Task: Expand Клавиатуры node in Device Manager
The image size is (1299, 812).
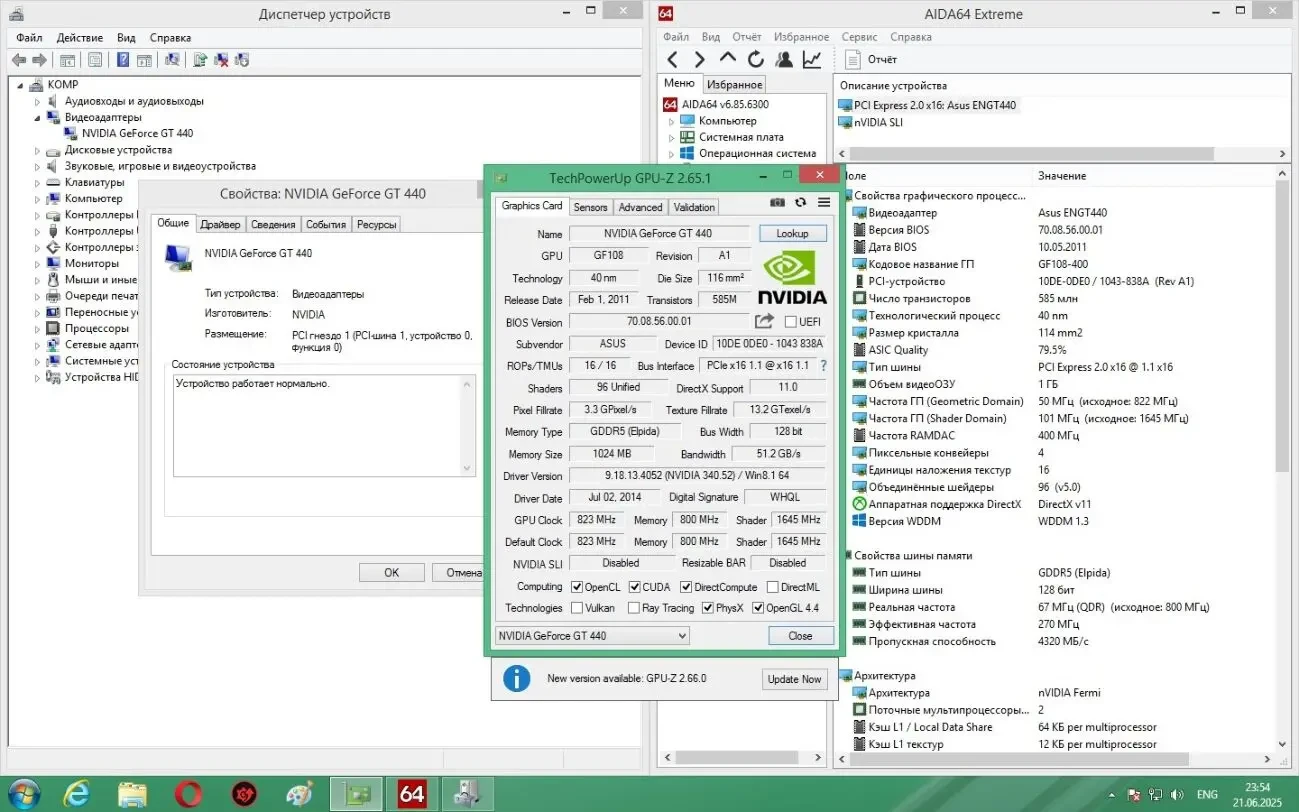Action: click(x=38, y=182)
